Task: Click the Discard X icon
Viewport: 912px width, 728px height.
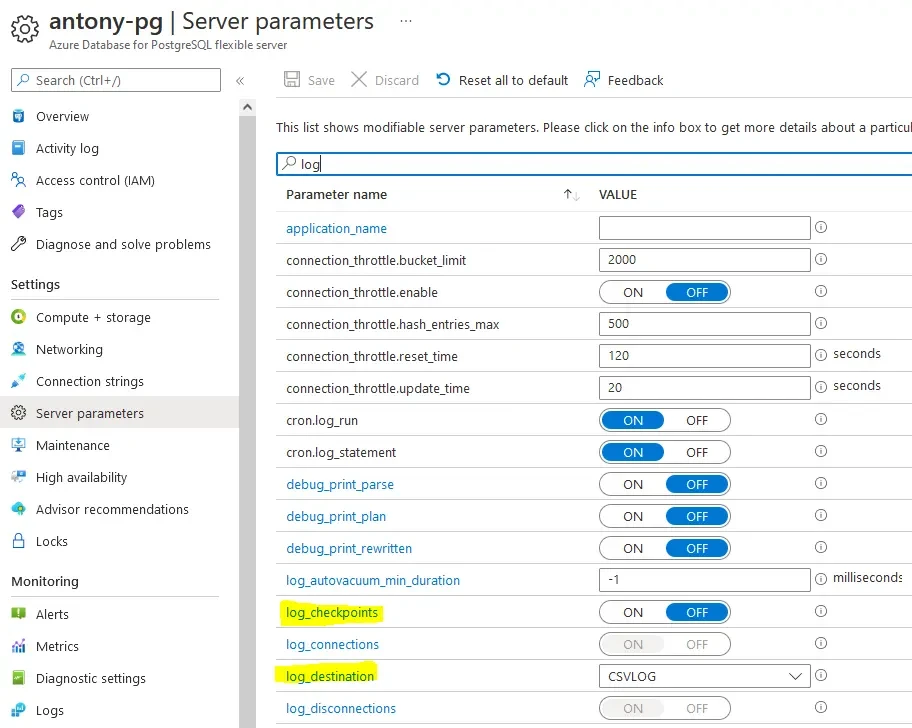Action: pyautogui.click(x=359, y=80)
